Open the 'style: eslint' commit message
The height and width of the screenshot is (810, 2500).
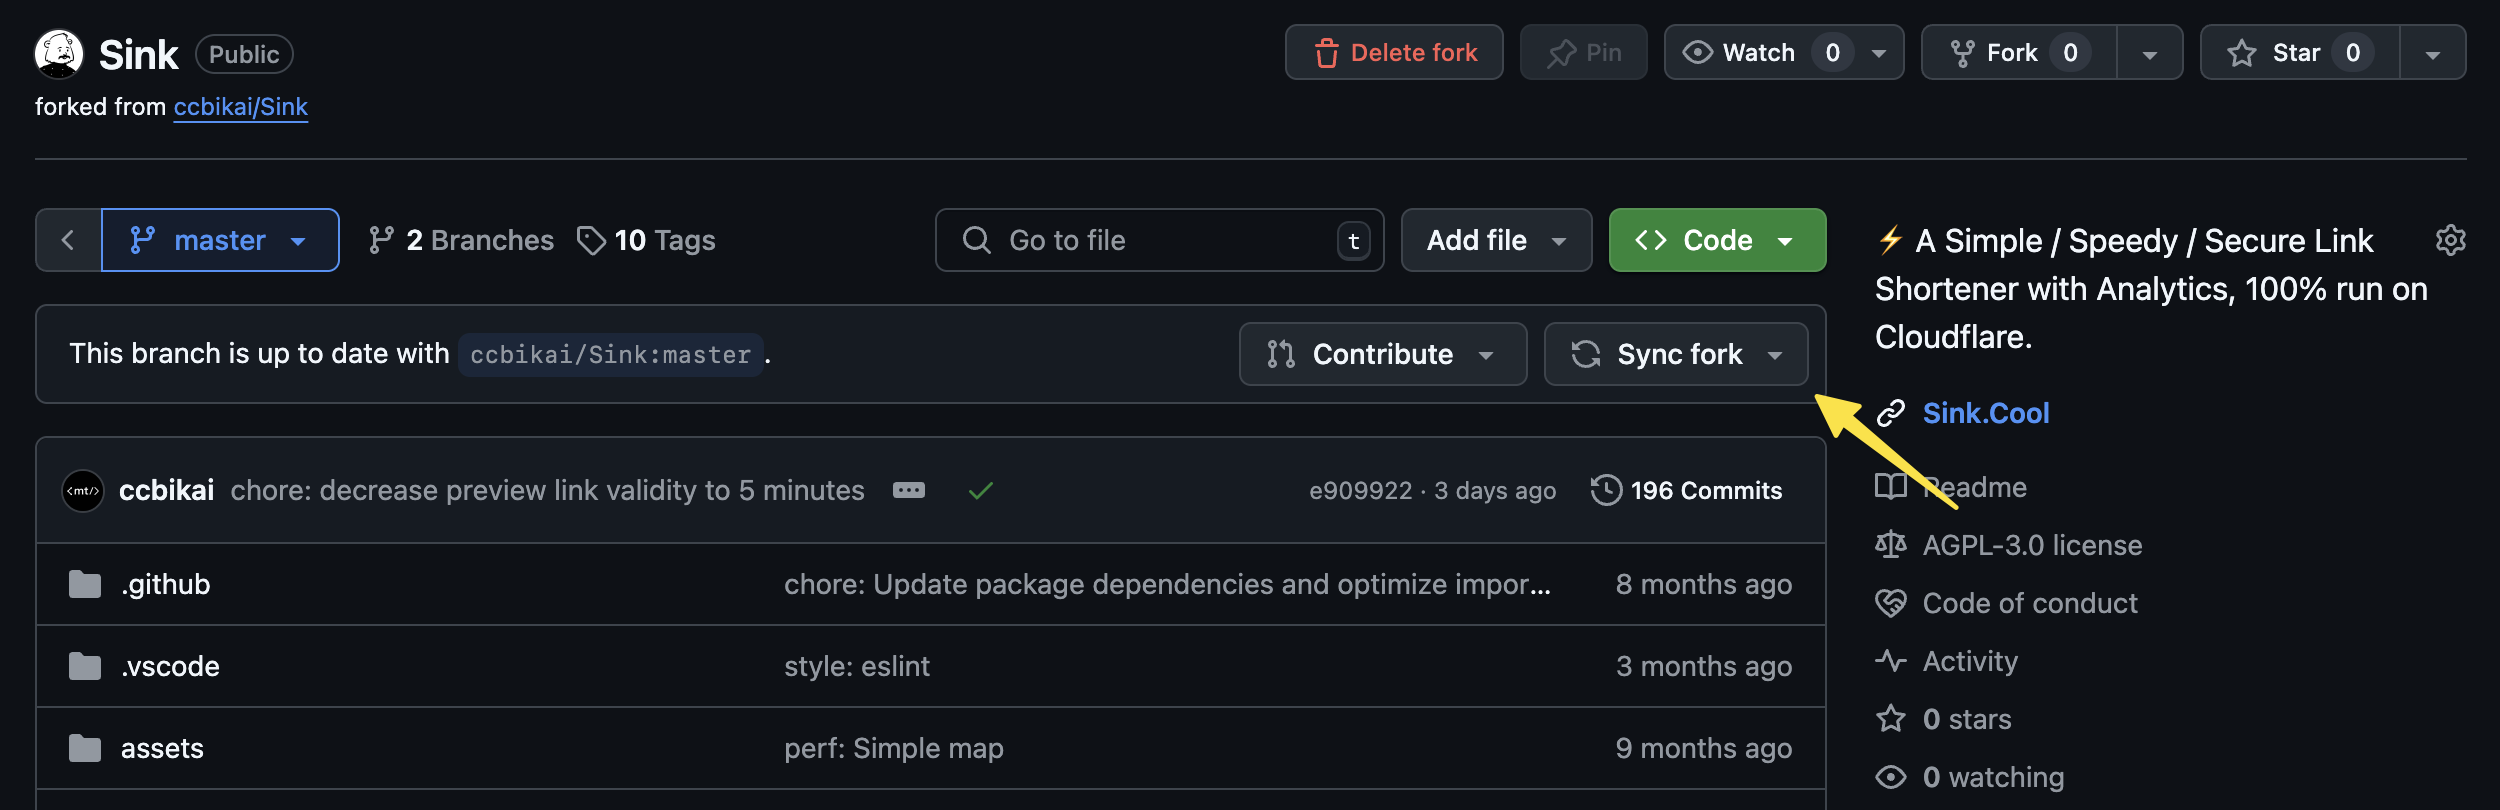857,666
